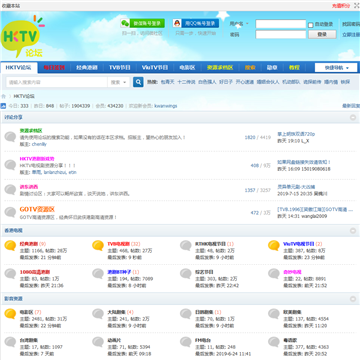Open the 粤语歌 forum link
Screen dimensions: 360x360
click(290, 340)
